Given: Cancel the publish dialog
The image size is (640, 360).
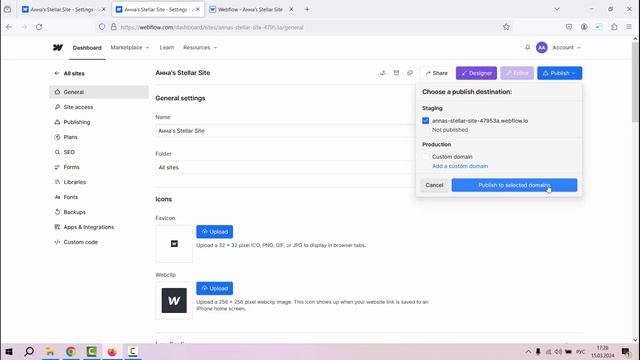Looking at the screenshot, I should coord(434,185).
